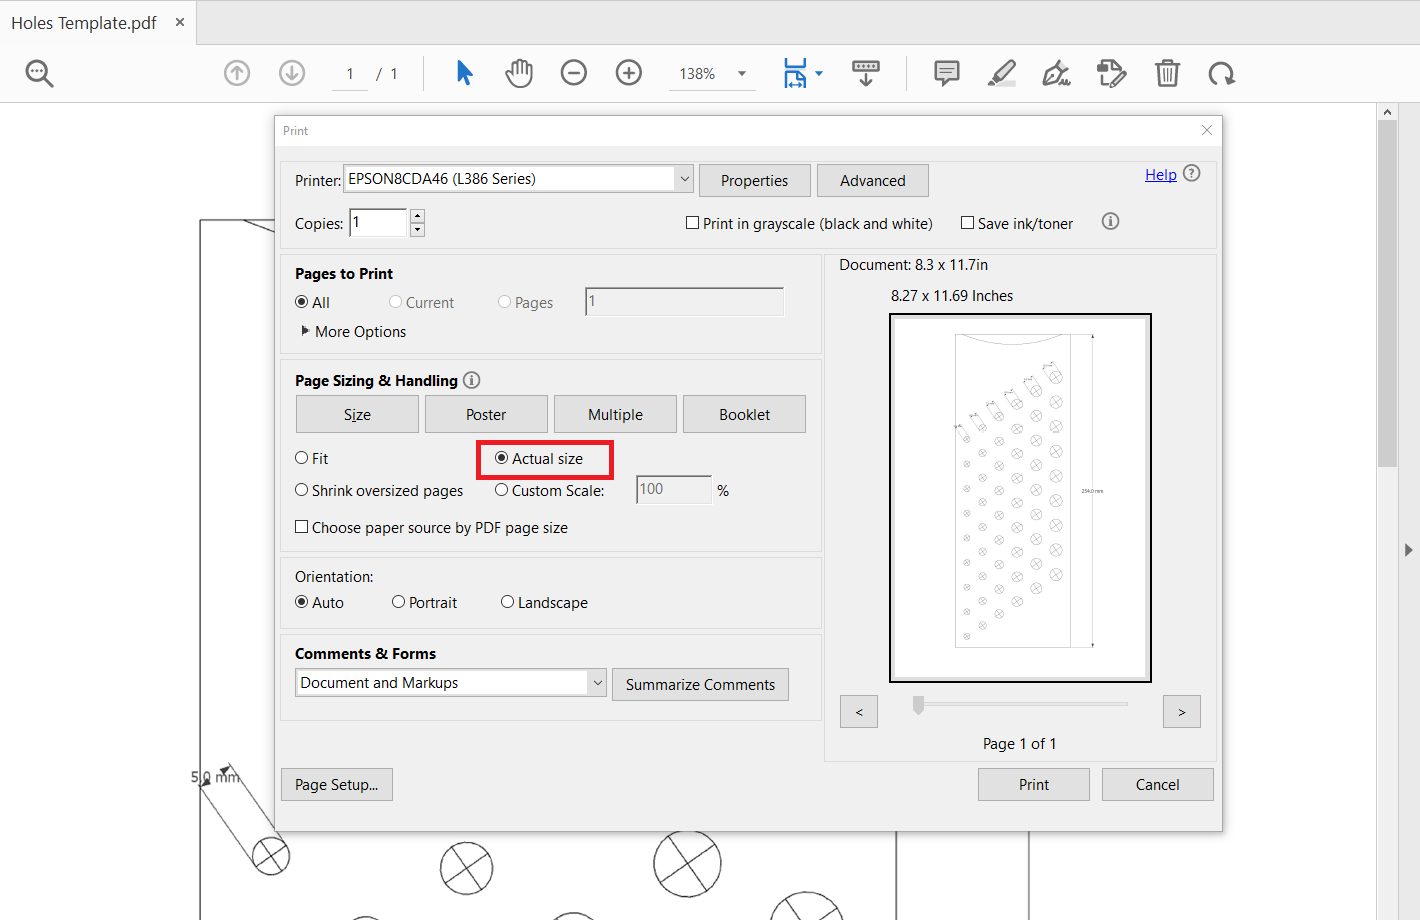Enable Print in grayscale
1420x920 pixels.
coord(691,222)
